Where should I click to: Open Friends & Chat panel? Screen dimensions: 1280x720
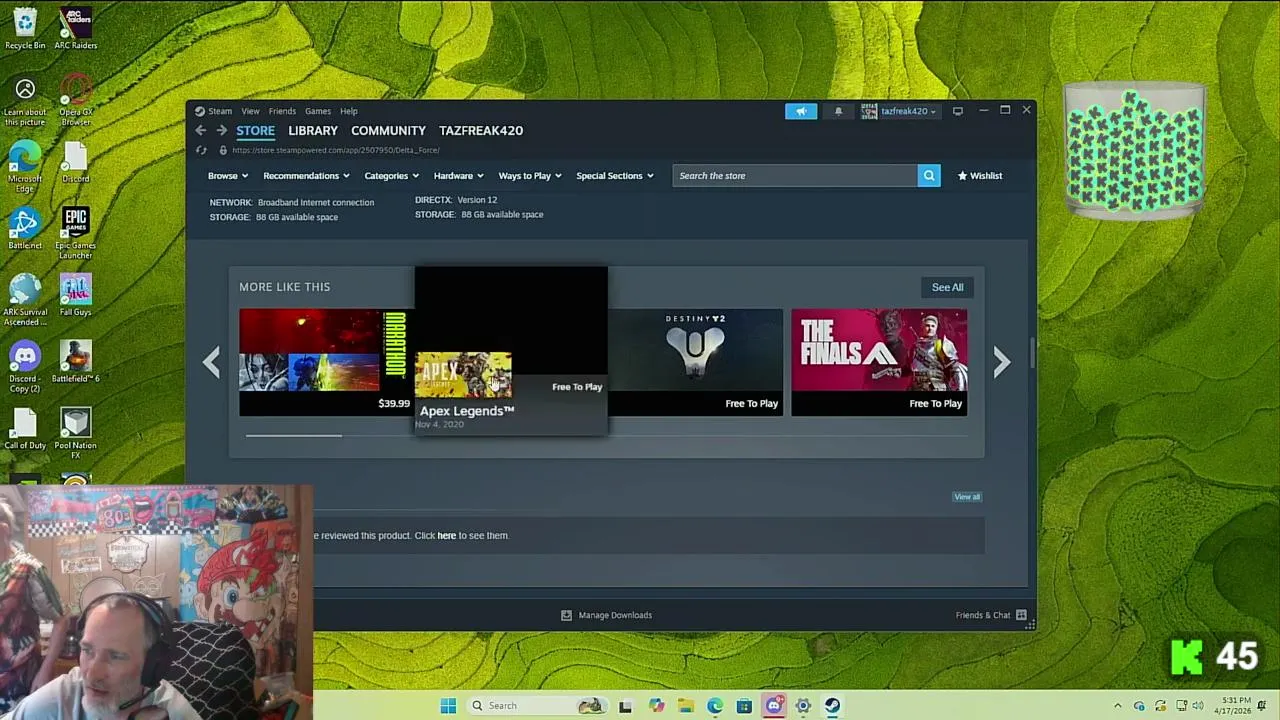click(991, 615)
